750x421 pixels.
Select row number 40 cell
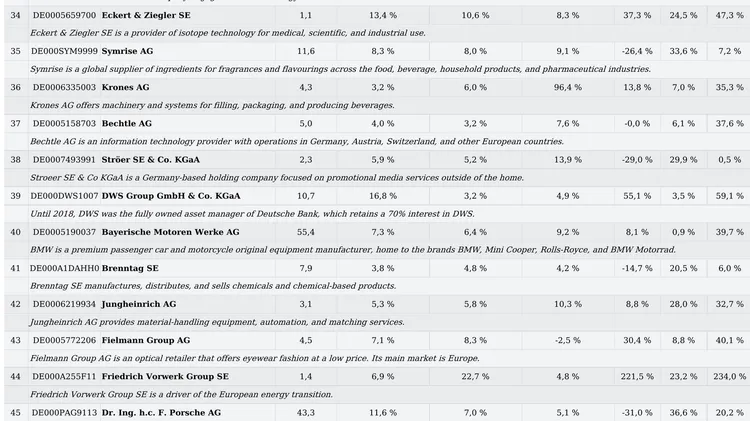pyautogui.click(x=15, y=232)
